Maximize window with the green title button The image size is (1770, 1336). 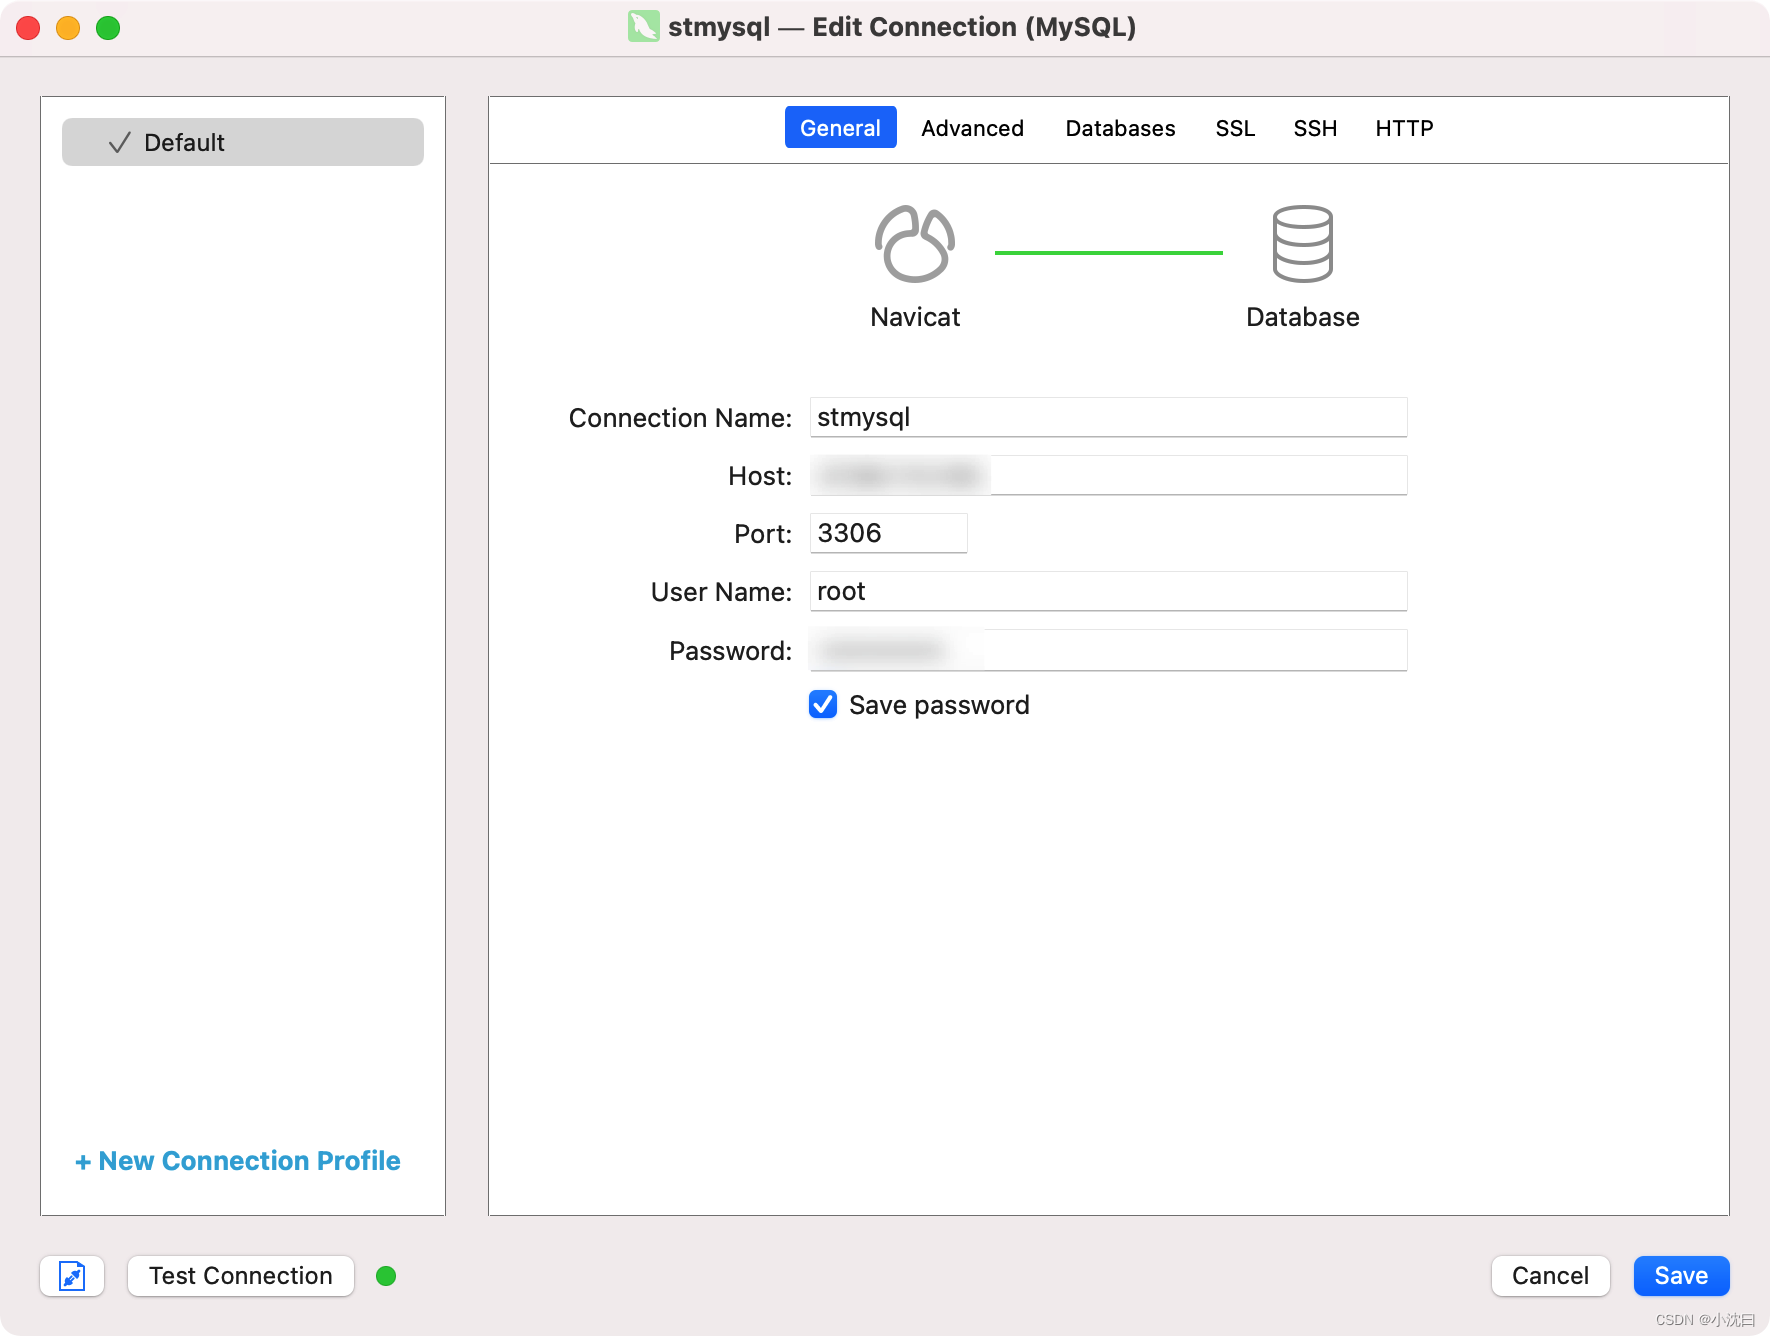(x=108, y=28)
